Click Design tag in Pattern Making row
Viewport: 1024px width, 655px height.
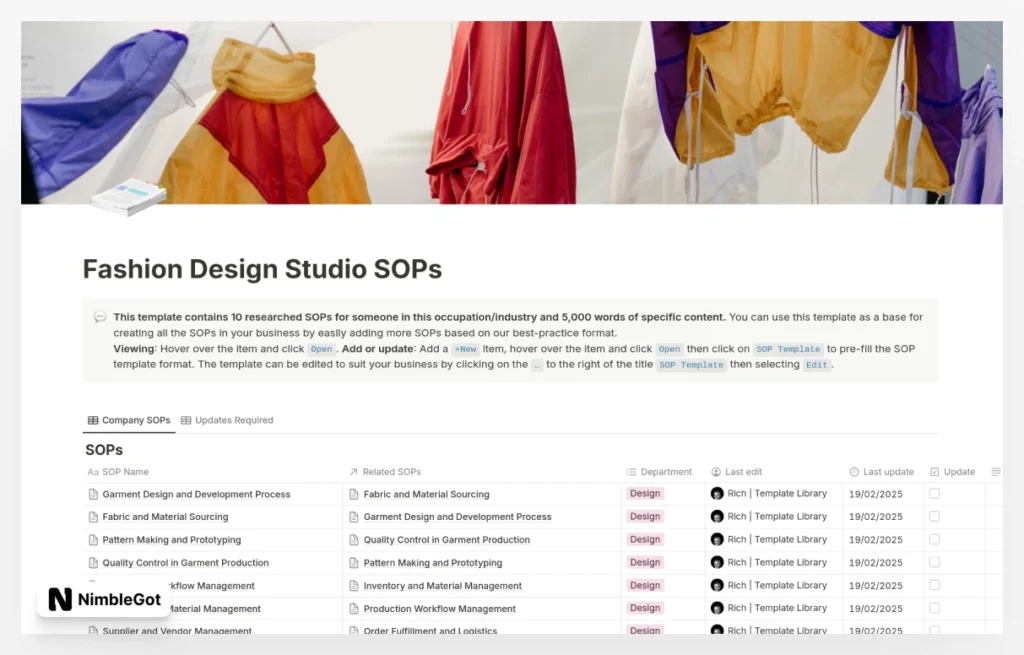pyautogui.click(x=645, y=539)
